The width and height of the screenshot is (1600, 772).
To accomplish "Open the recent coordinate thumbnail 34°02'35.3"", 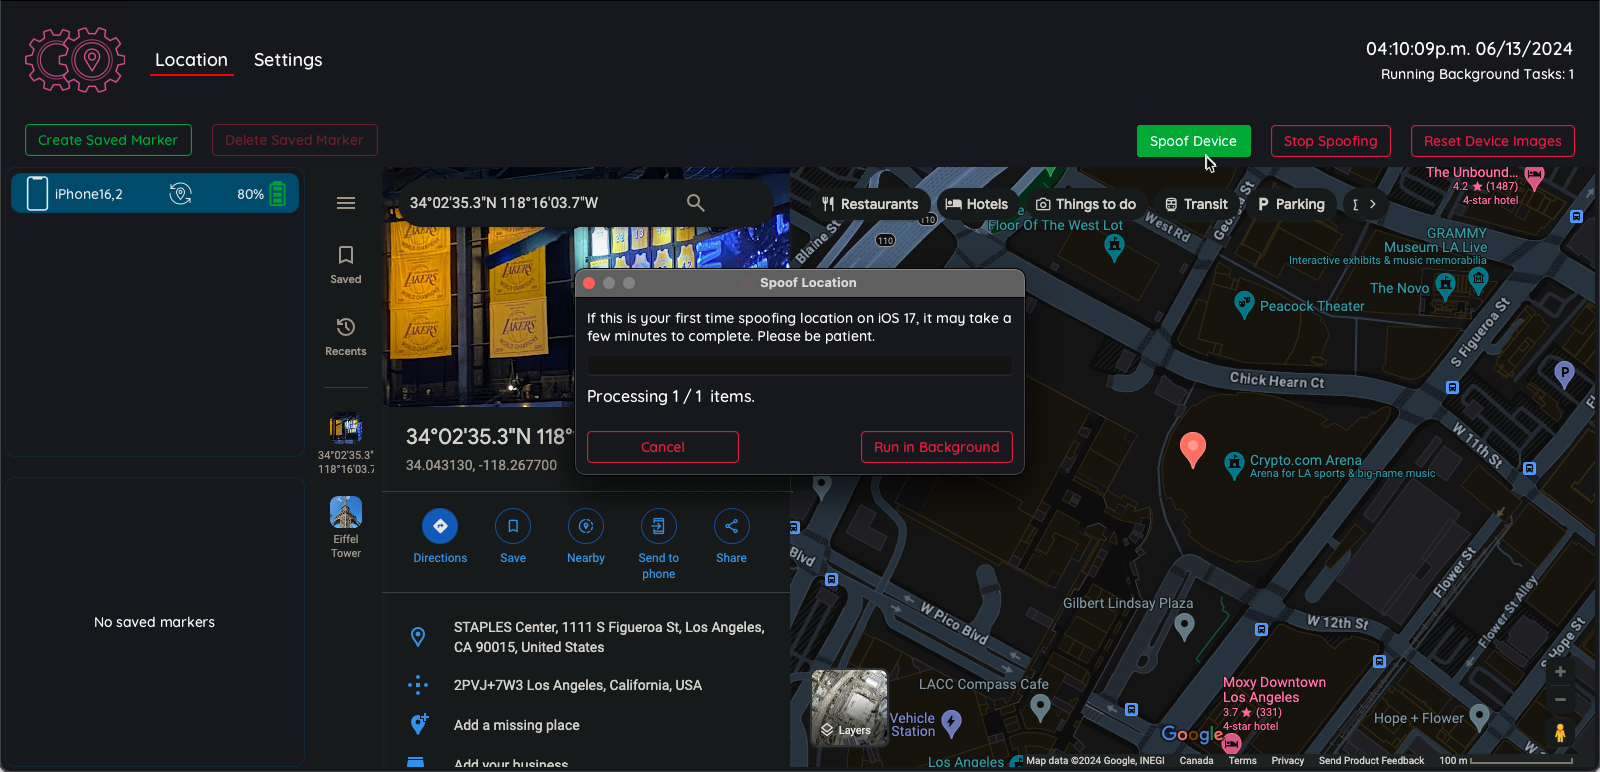I will [346, 444].
